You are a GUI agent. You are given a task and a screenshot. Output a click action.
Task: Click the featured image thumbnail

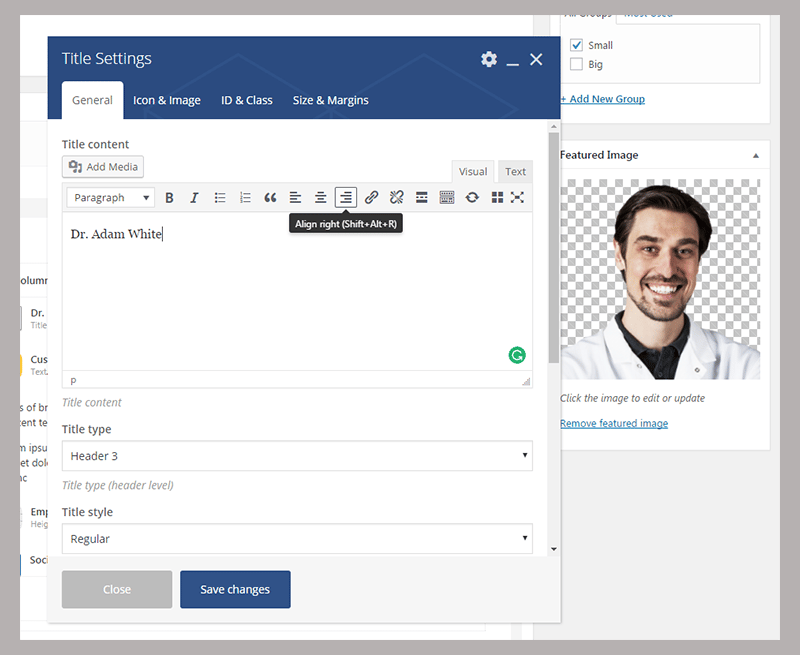point(660,279)
